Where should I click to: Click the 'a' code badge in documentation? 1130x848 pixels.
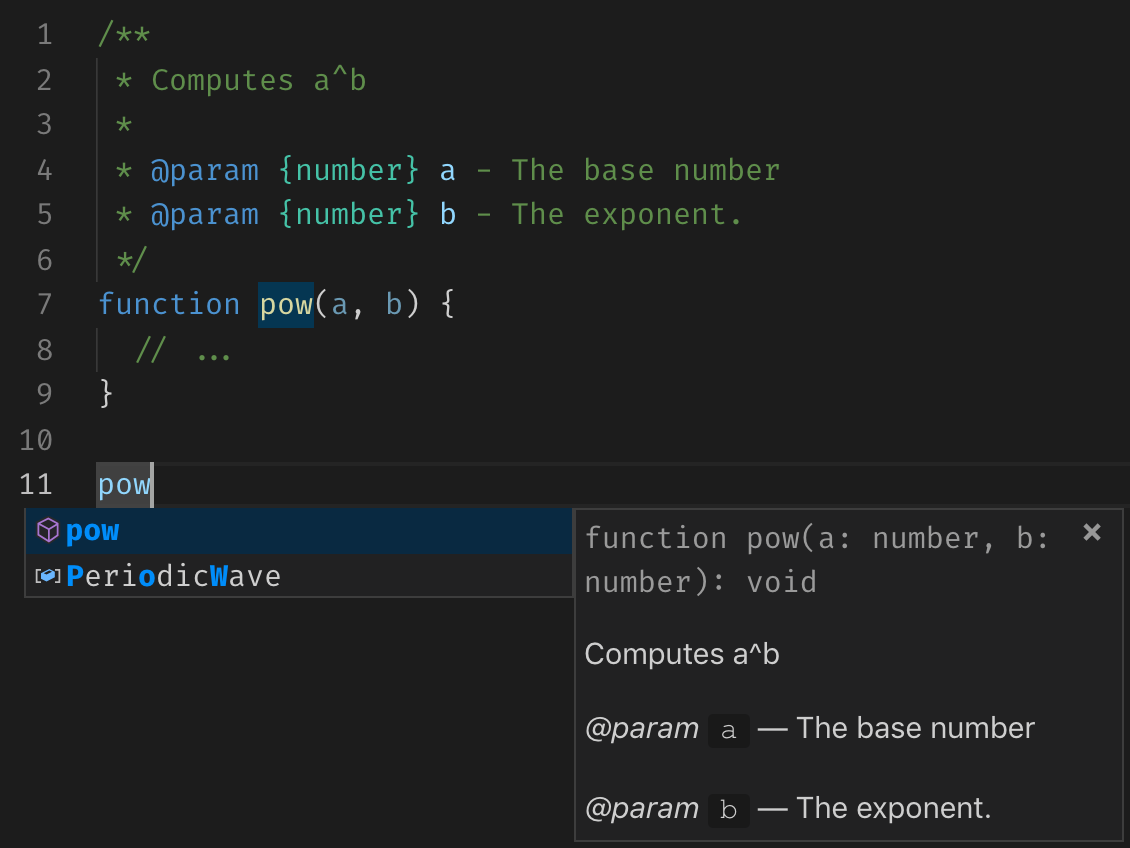click(x=728, y=730)
